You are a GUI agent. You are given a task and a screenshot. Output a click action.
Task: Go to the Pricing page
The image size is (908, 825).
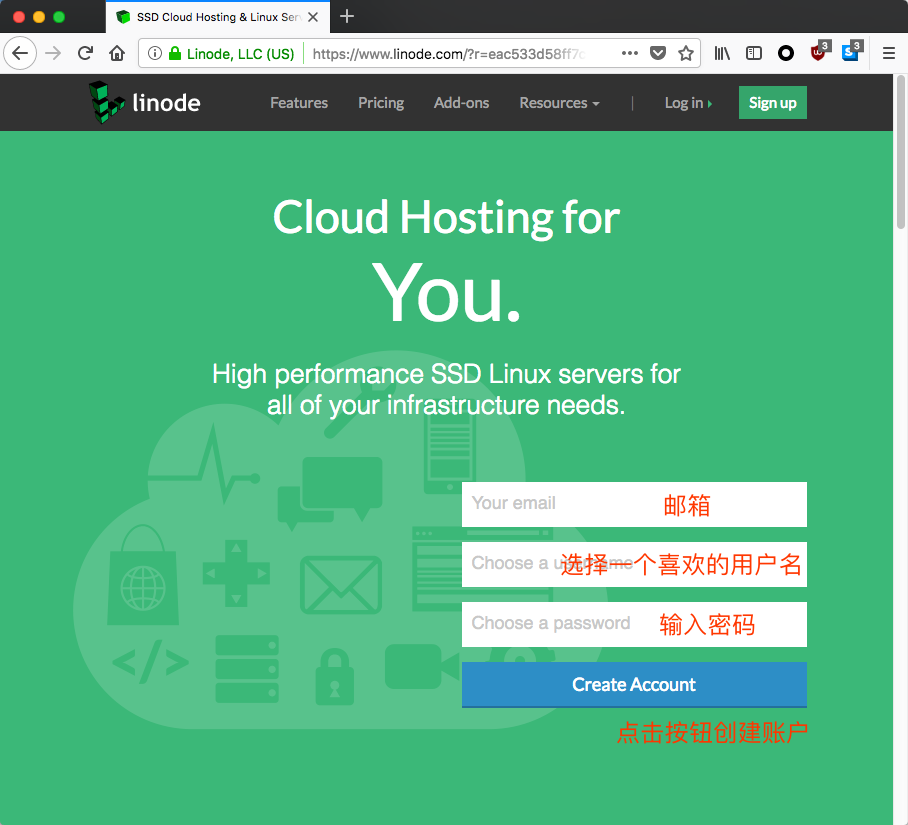click(381, 102)
